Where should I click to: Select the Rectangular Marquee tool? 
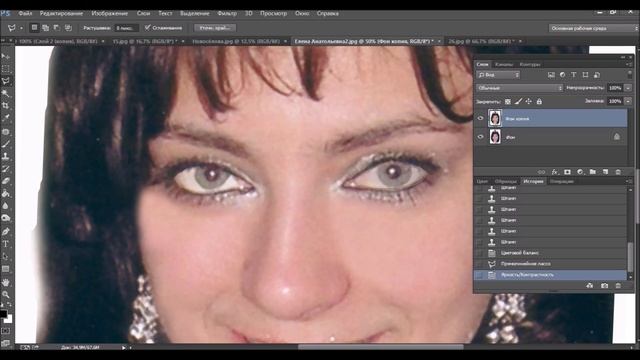tap(6, 68)
